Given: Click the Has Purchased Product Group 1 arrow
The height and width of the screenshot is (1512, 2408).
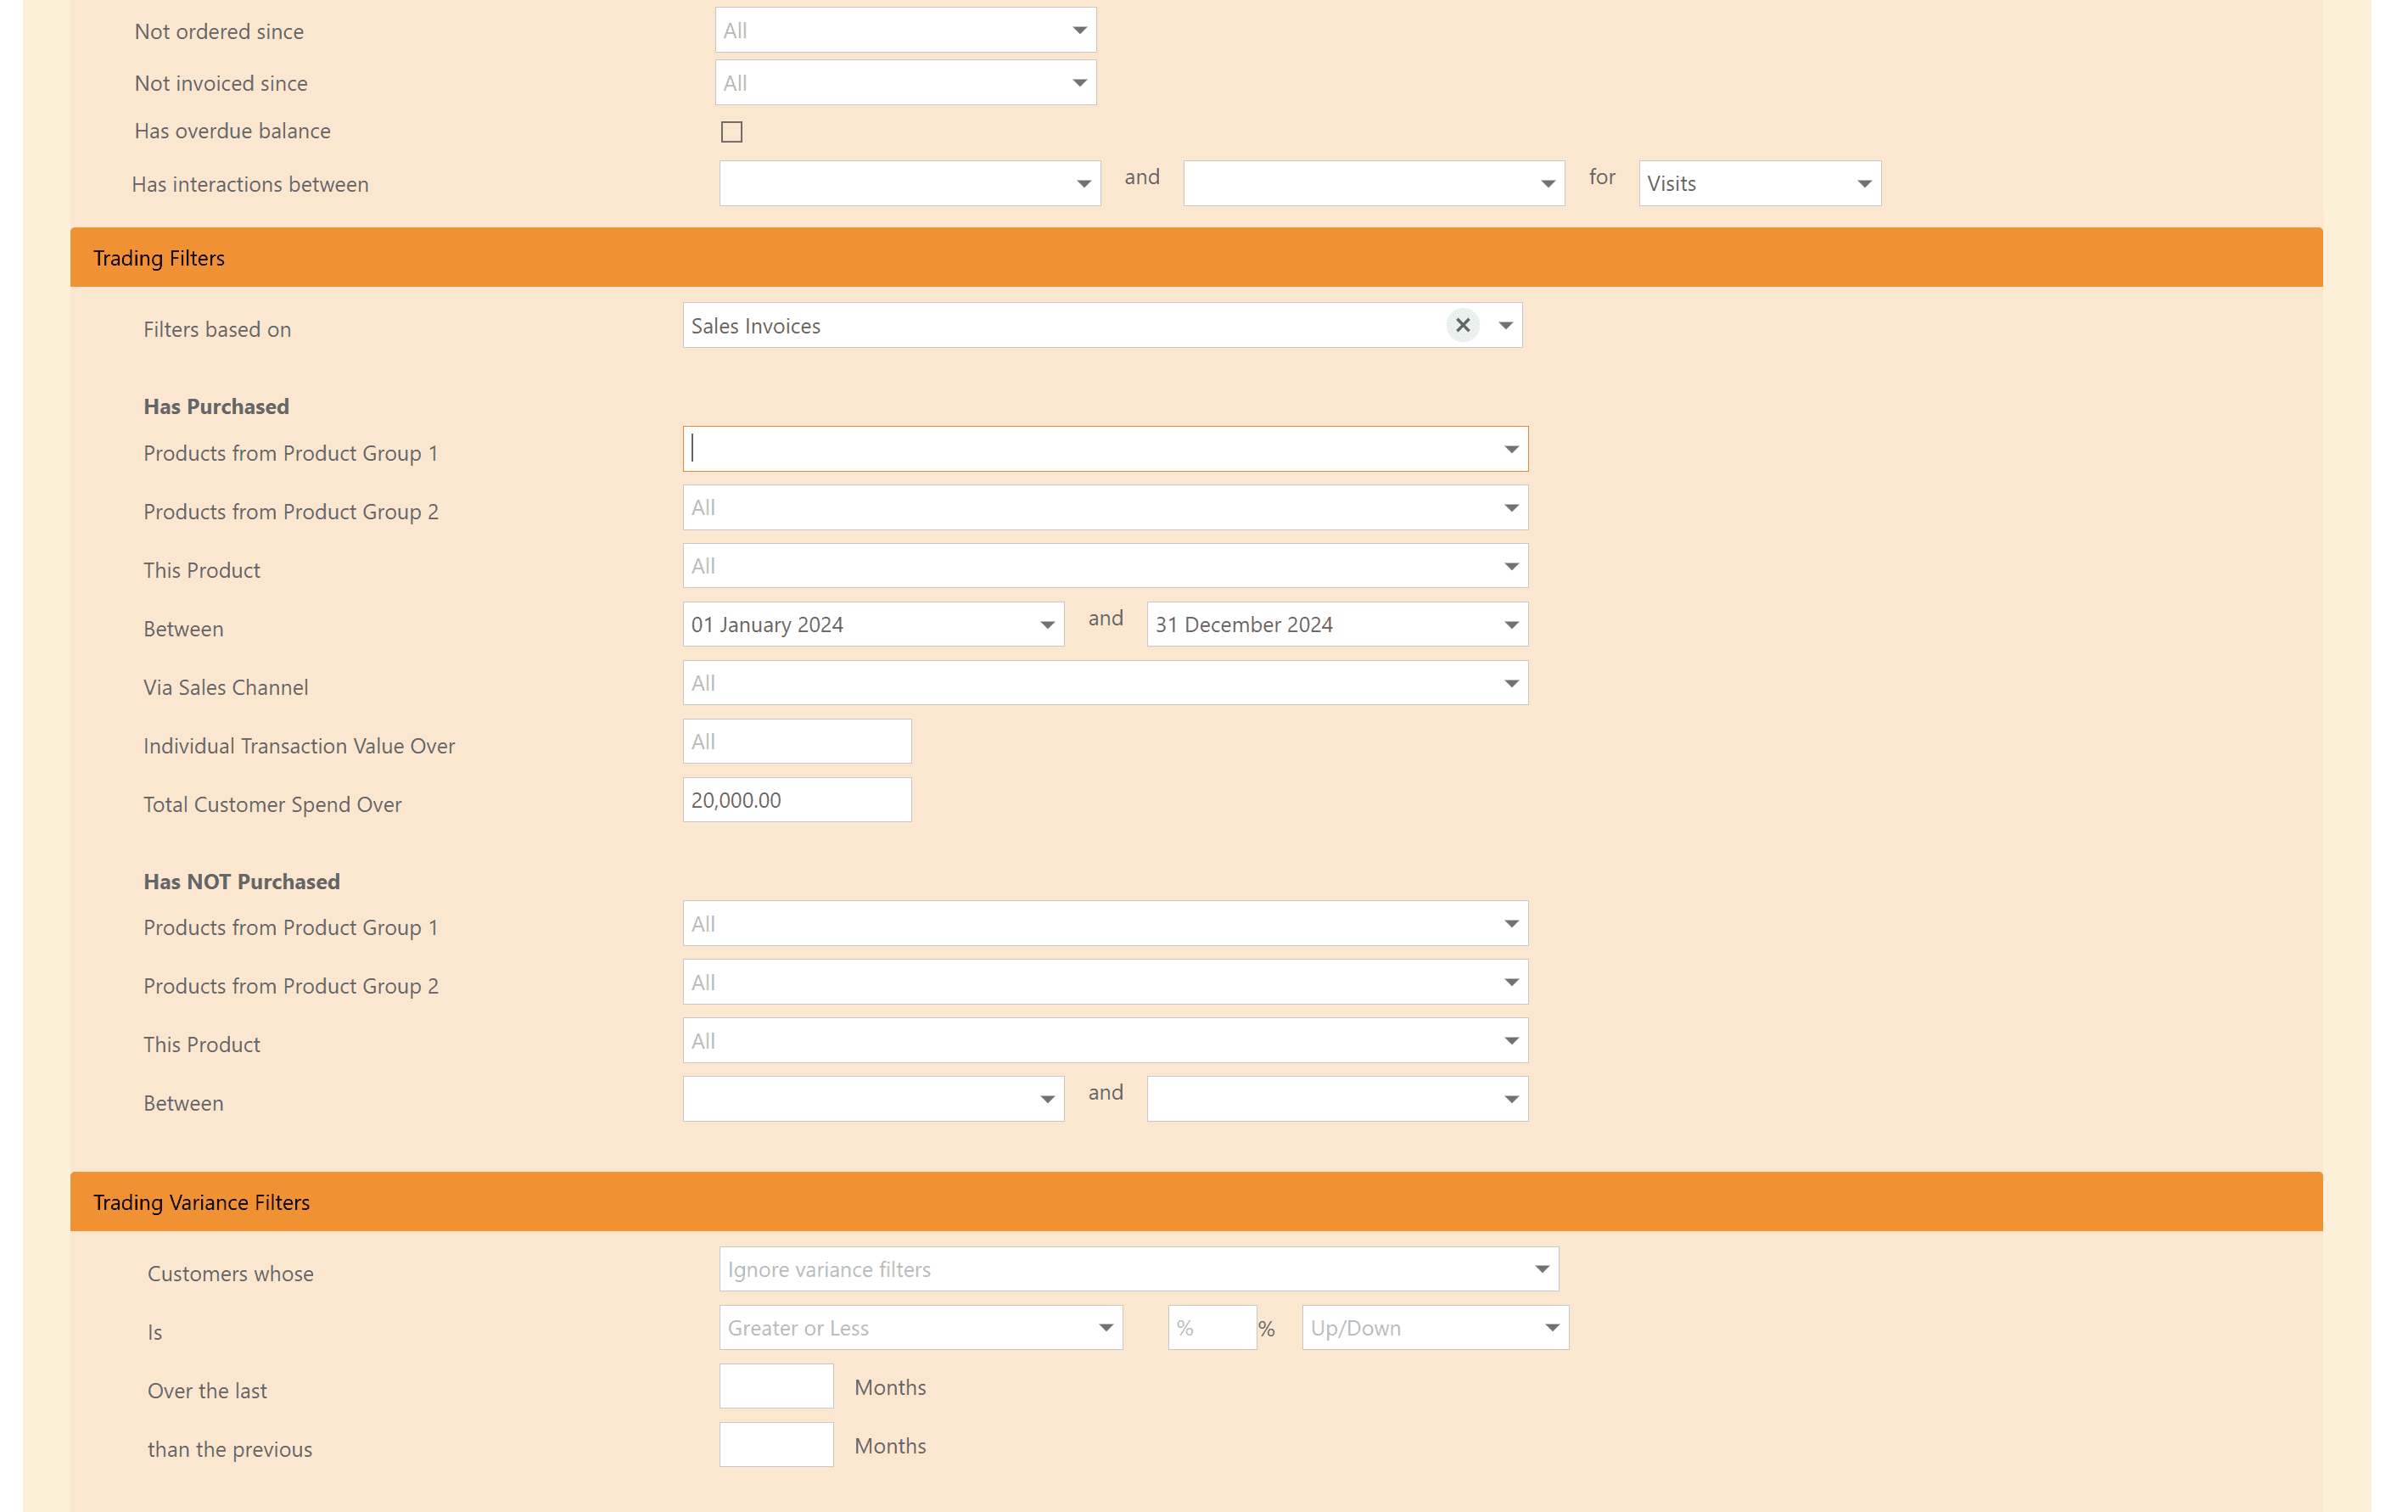Looking at the screenshot, I should [x=1511, y=449].
